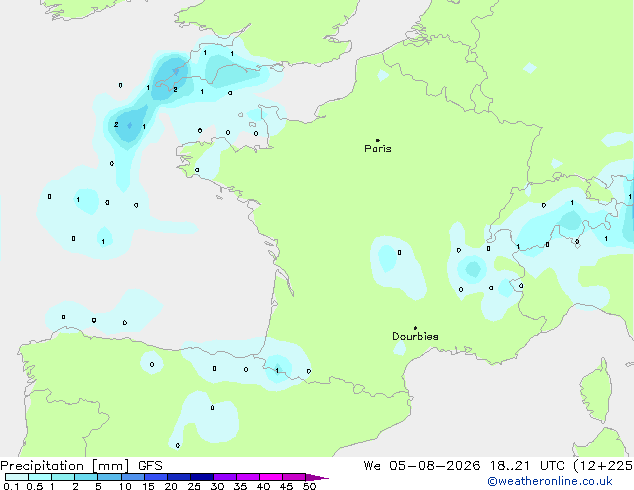Click the legend label '15'
The width and height of the screenshot is (634, 490).
click(148, 486)
